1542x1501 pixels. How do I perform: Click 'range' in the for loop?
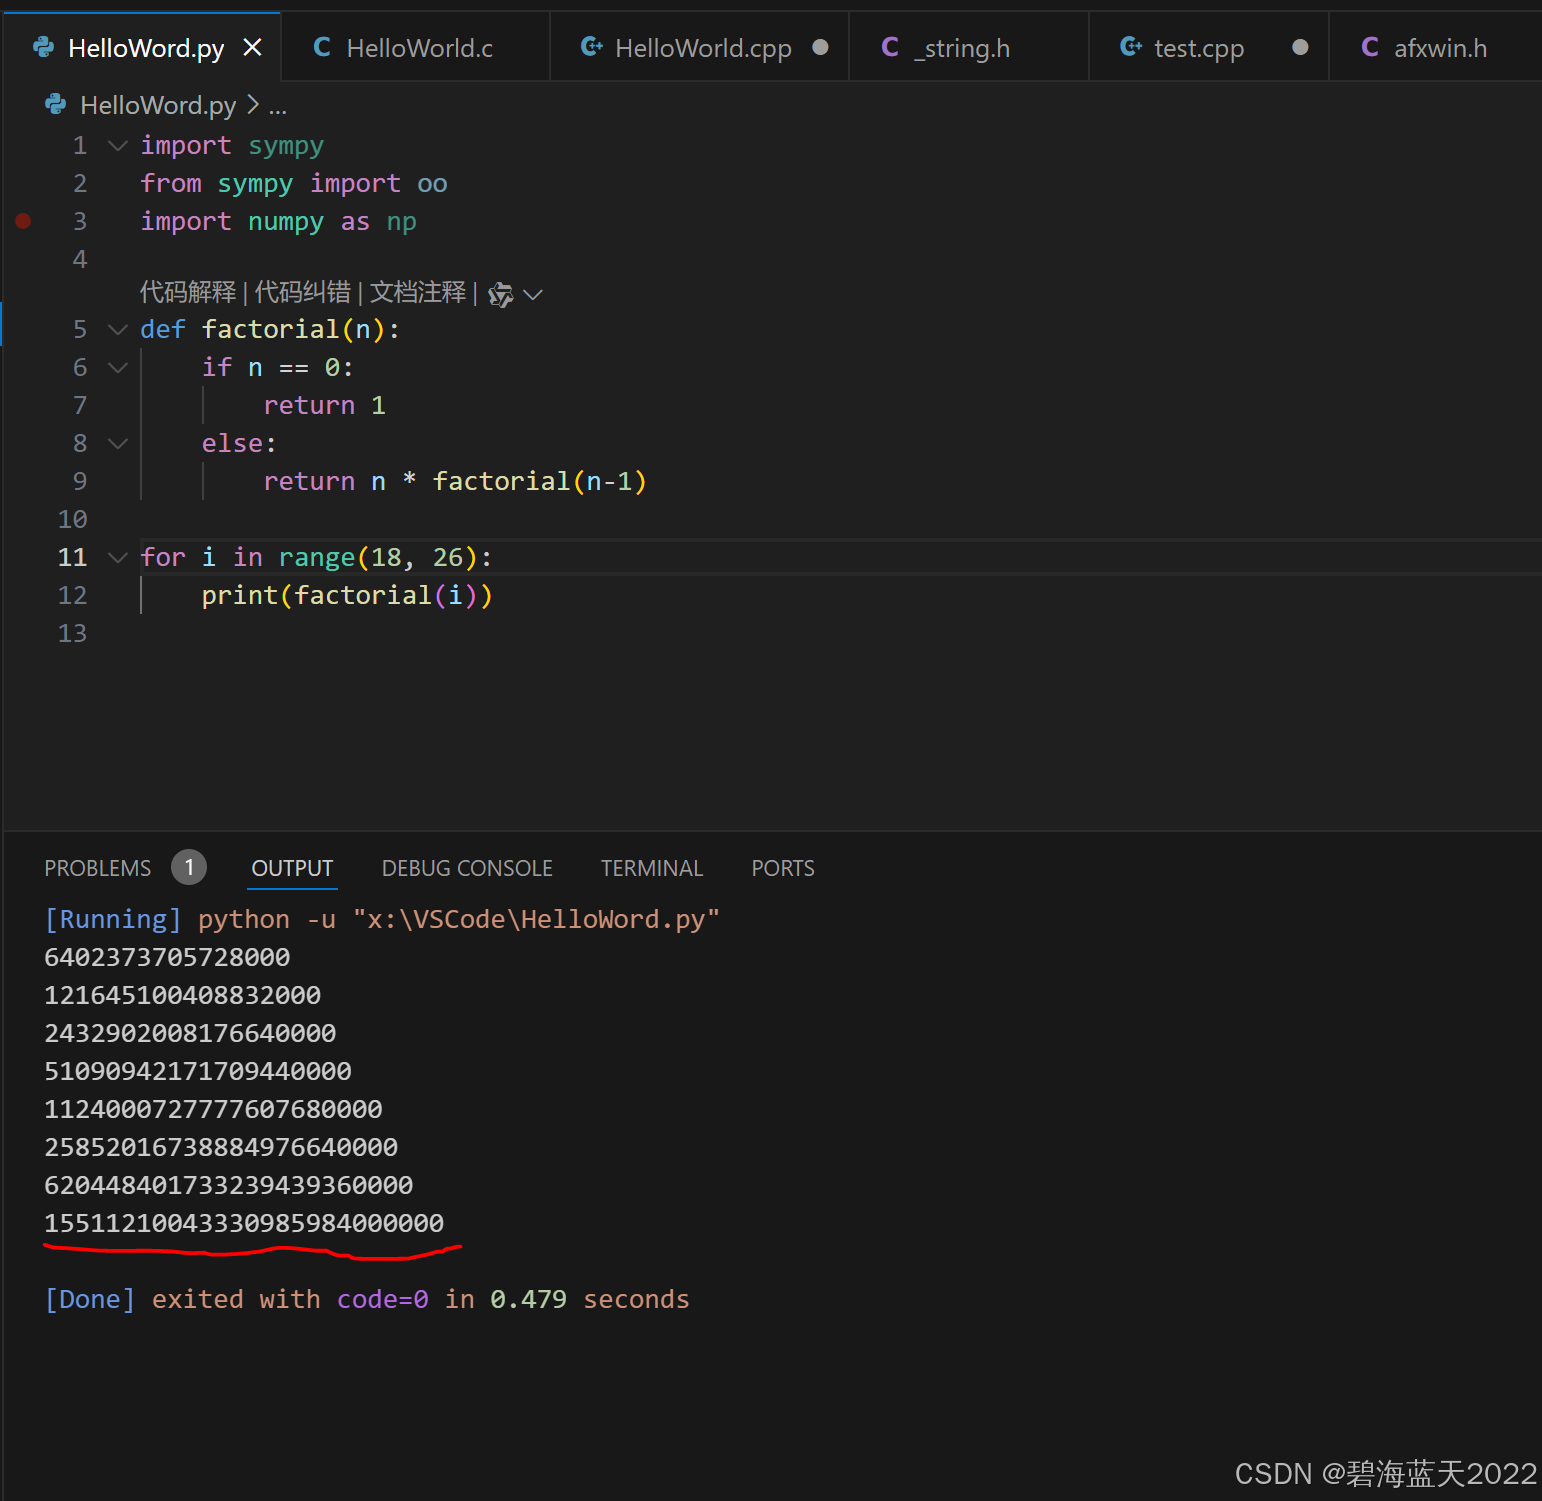point(317,557)
